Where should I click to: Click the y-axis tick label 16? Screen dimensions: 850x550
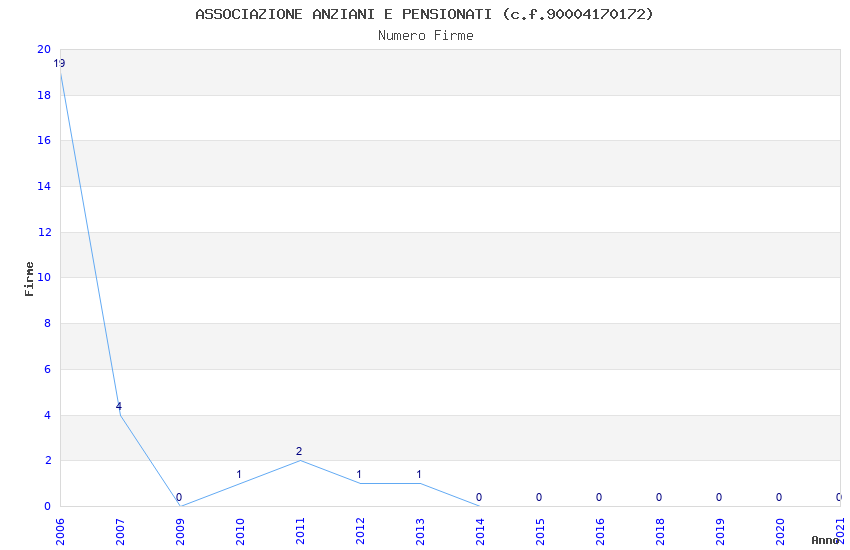pyautogui.click(x=44, y=140)
